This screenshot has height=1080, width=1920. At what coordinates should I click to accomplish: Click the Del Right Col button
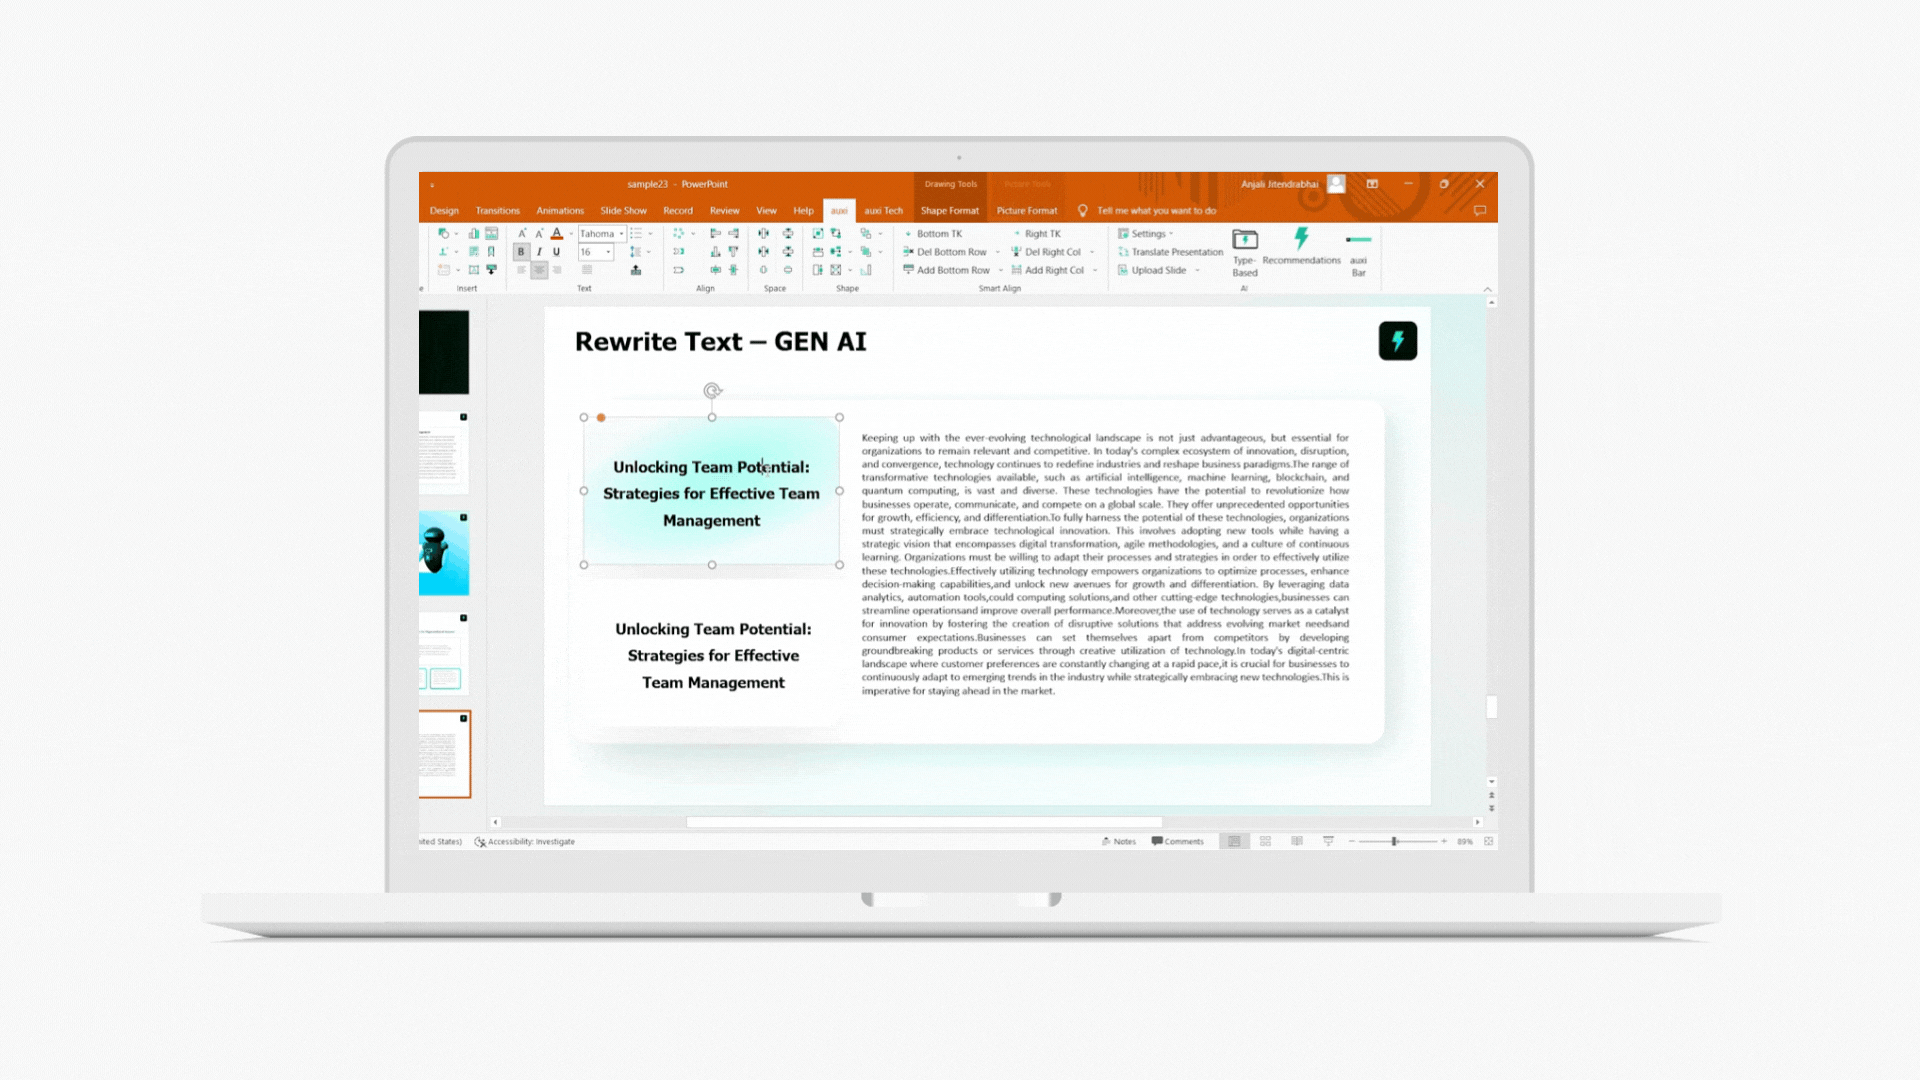pyautogui.click(x=1052, y=252)
